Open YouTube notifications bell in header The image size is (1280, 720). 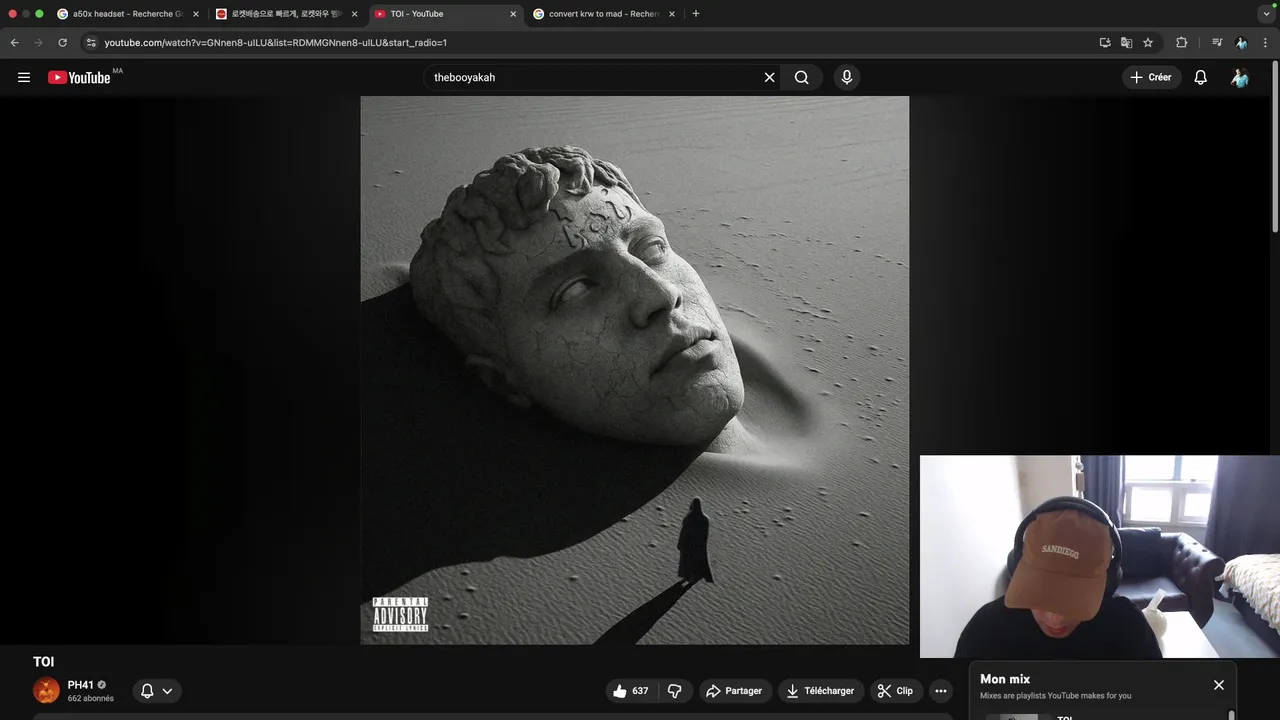point(1201,77)
